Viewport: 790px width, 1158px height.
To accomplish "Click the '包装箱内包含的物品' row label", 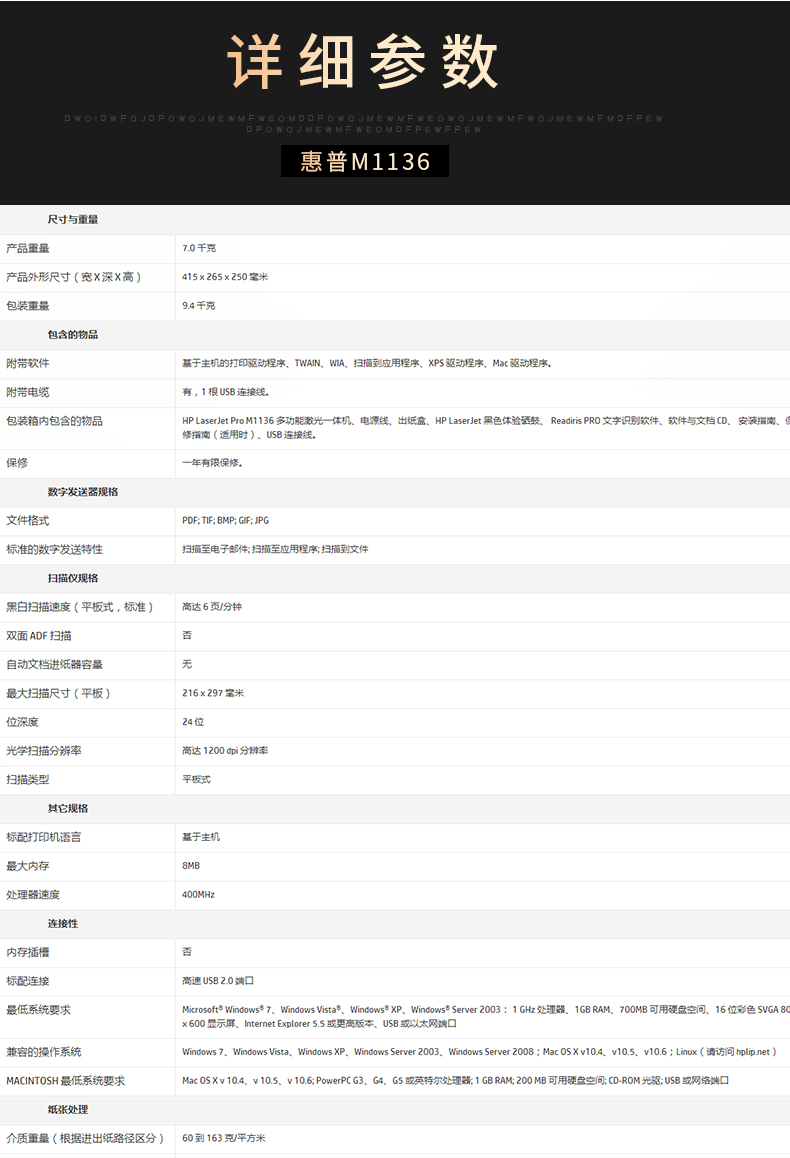I will tap(55, 421).
